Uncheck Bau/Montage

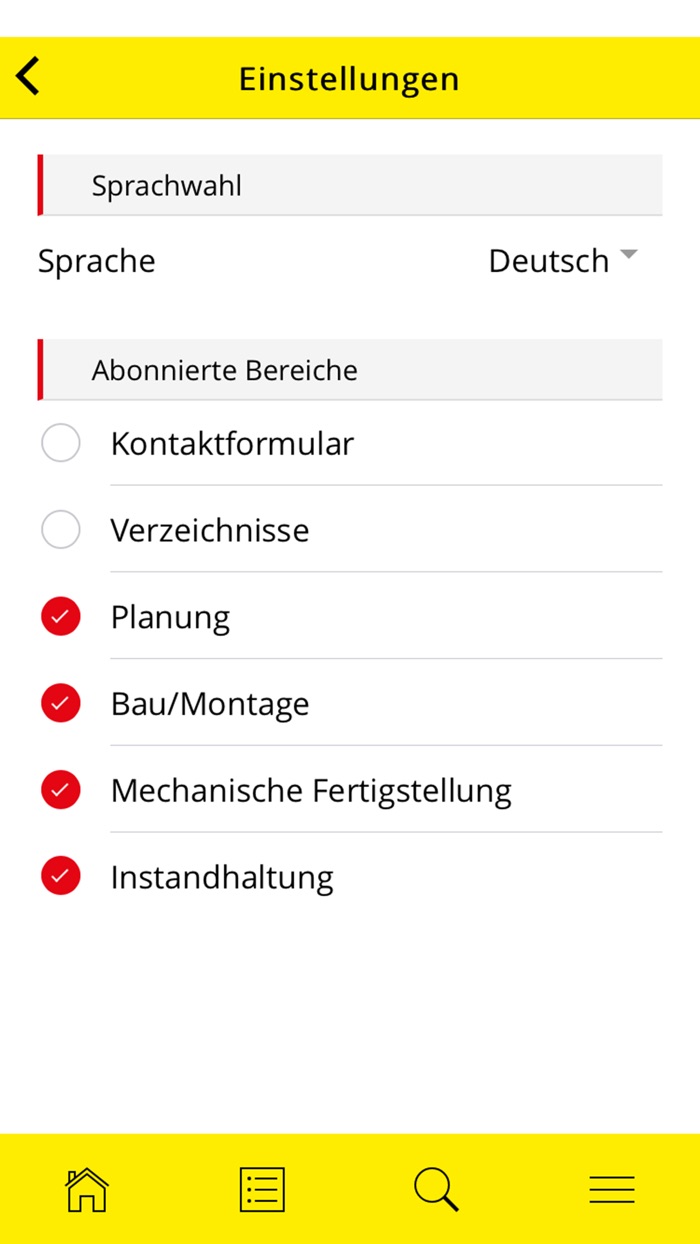pos(60,703)
